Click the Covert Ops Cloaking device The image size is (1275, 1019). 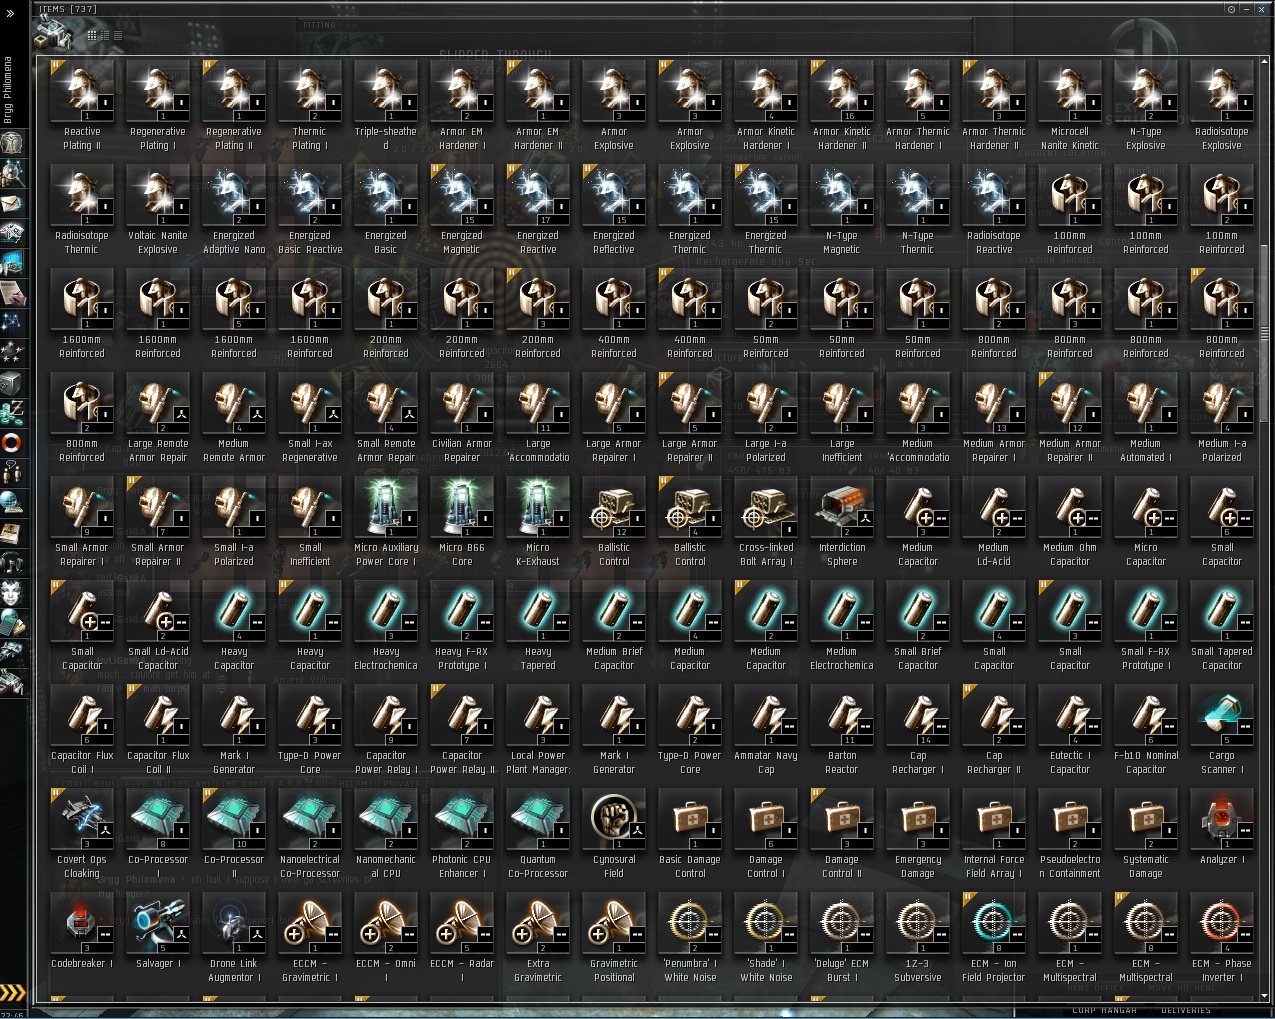(x=82, y=833)
